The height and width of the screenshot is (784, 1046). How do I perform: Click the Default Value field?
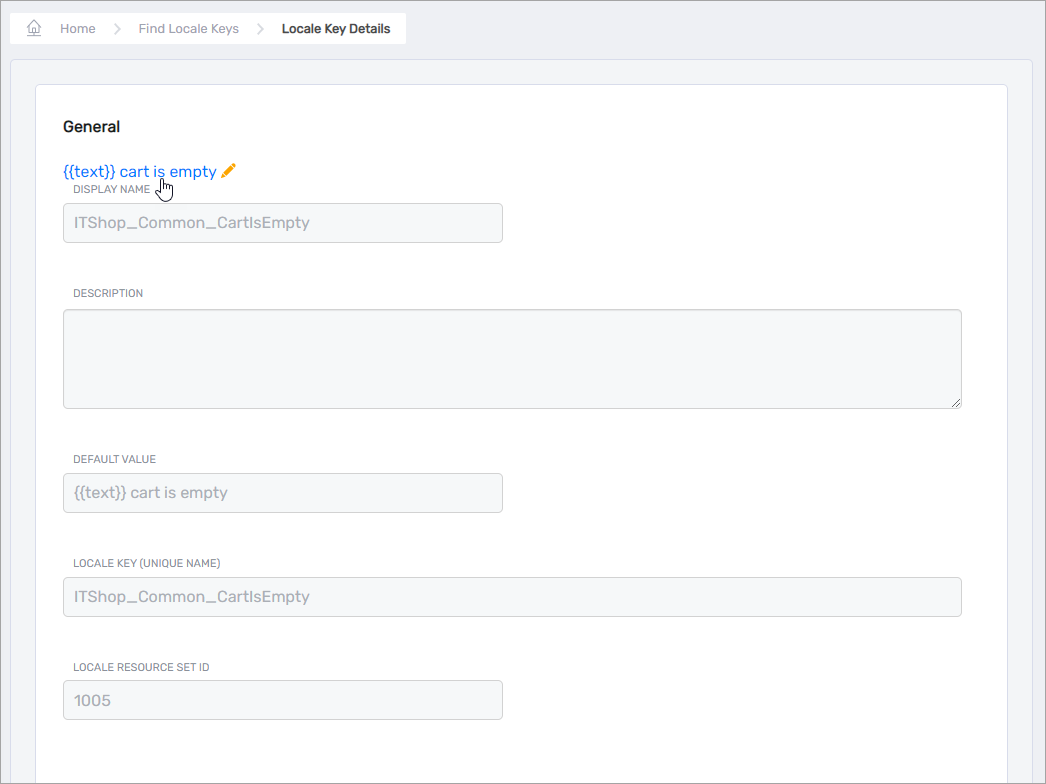click(282, 493)
